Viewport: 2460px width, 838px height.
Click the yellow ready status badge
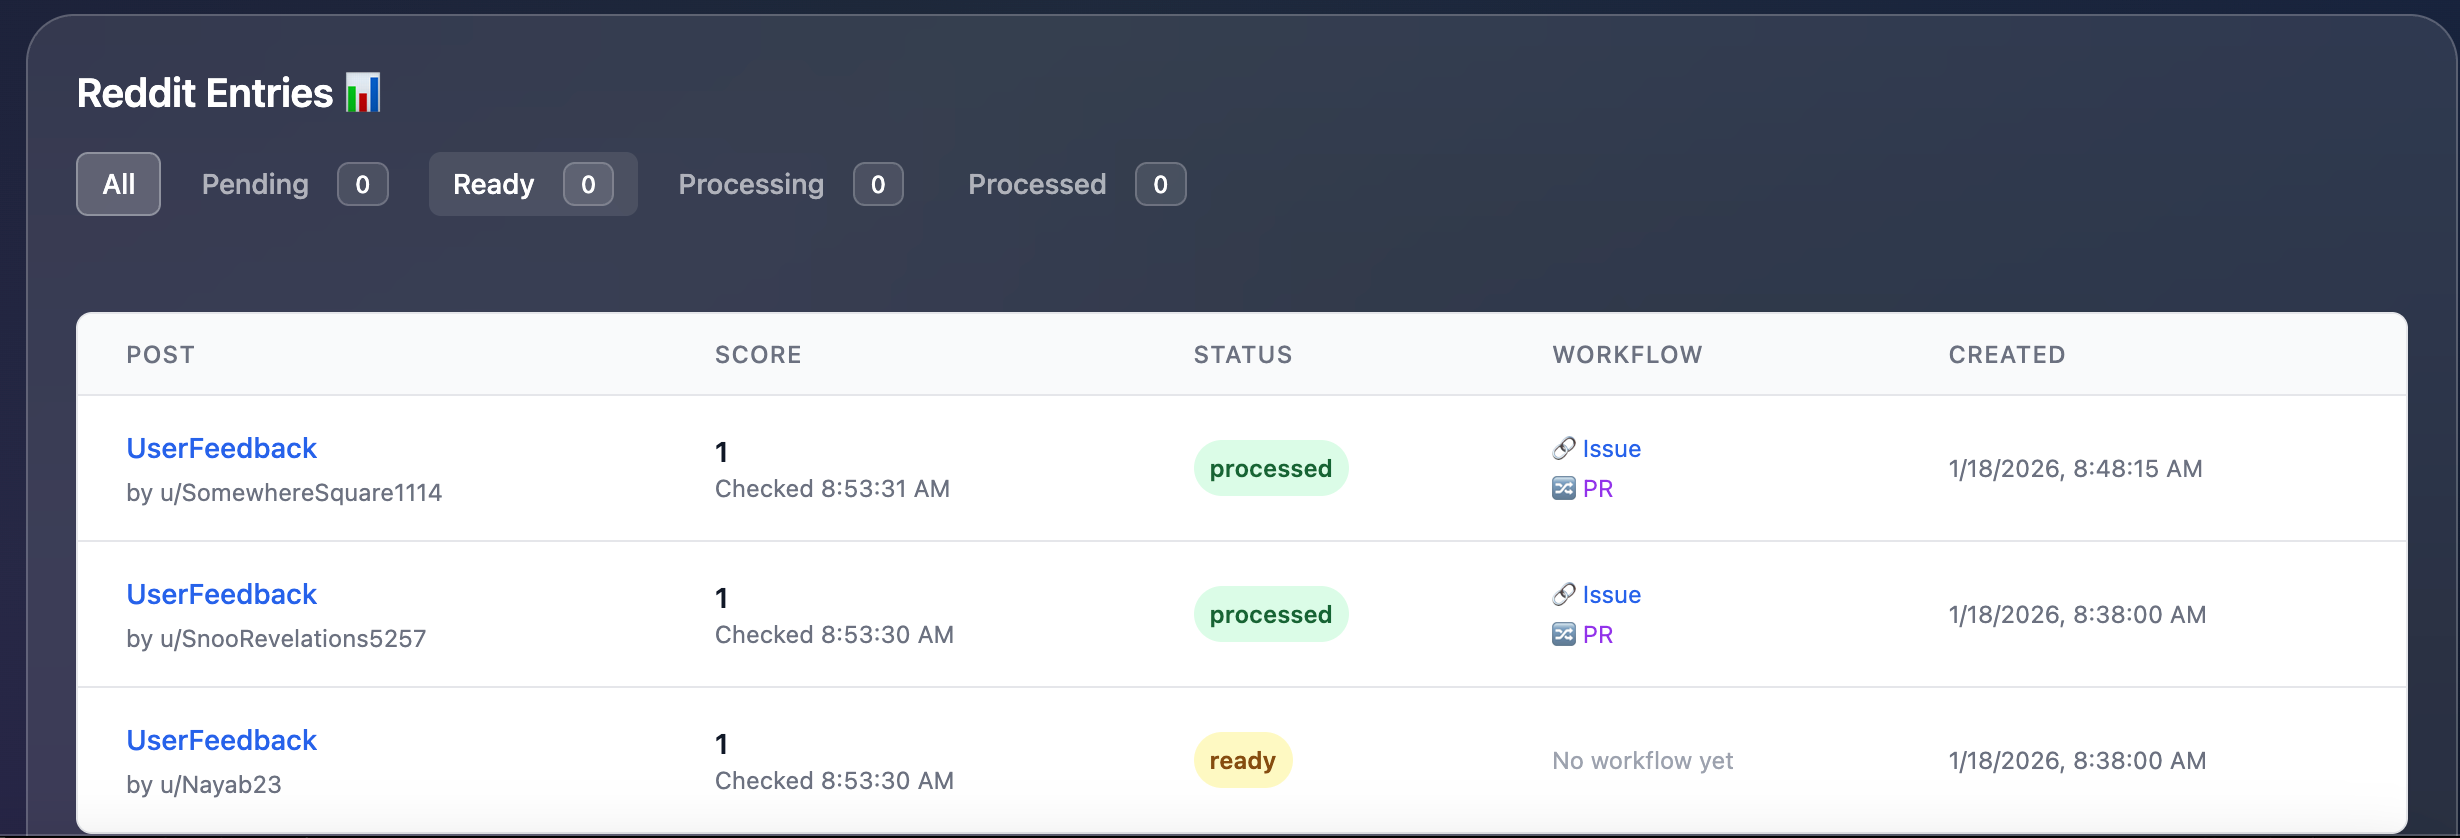(x=1243, y=760)
